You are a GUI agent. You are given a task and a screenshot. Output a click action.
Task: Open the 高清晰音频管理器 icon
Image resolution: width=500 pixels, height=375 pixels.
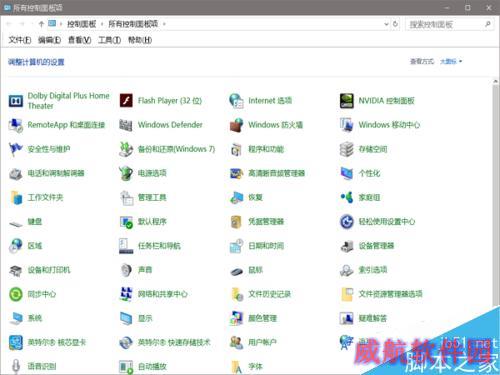click(x=236, y=173)
